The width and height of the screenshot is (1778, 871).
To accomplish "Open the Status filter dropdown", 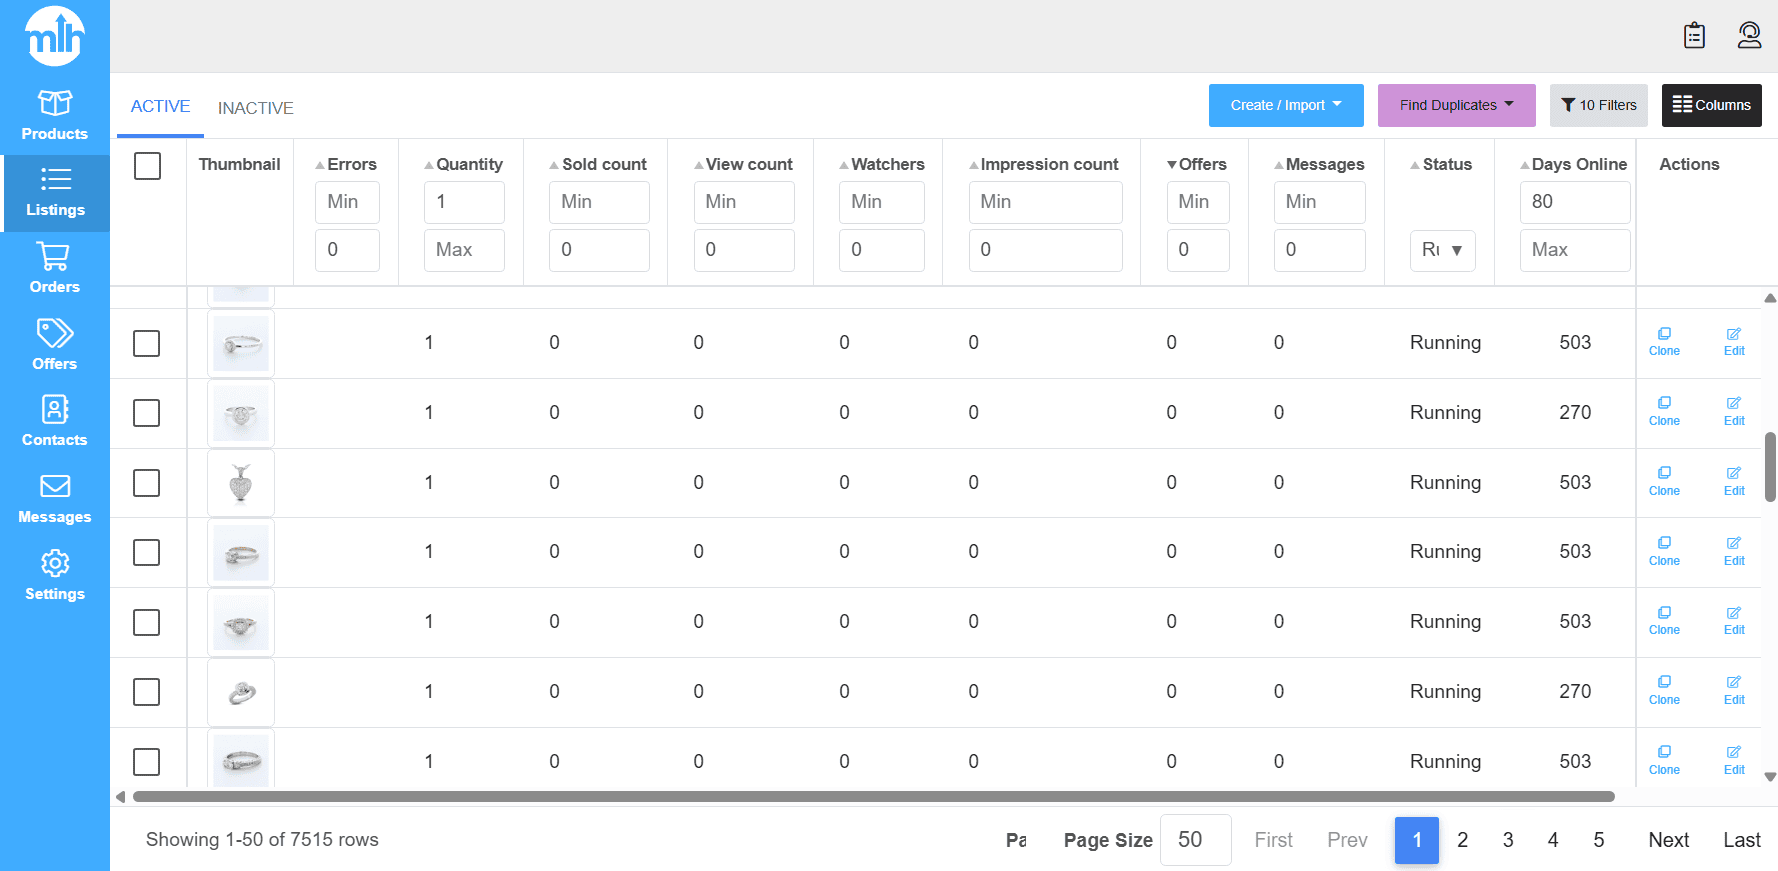I will tap(1442, 250).
